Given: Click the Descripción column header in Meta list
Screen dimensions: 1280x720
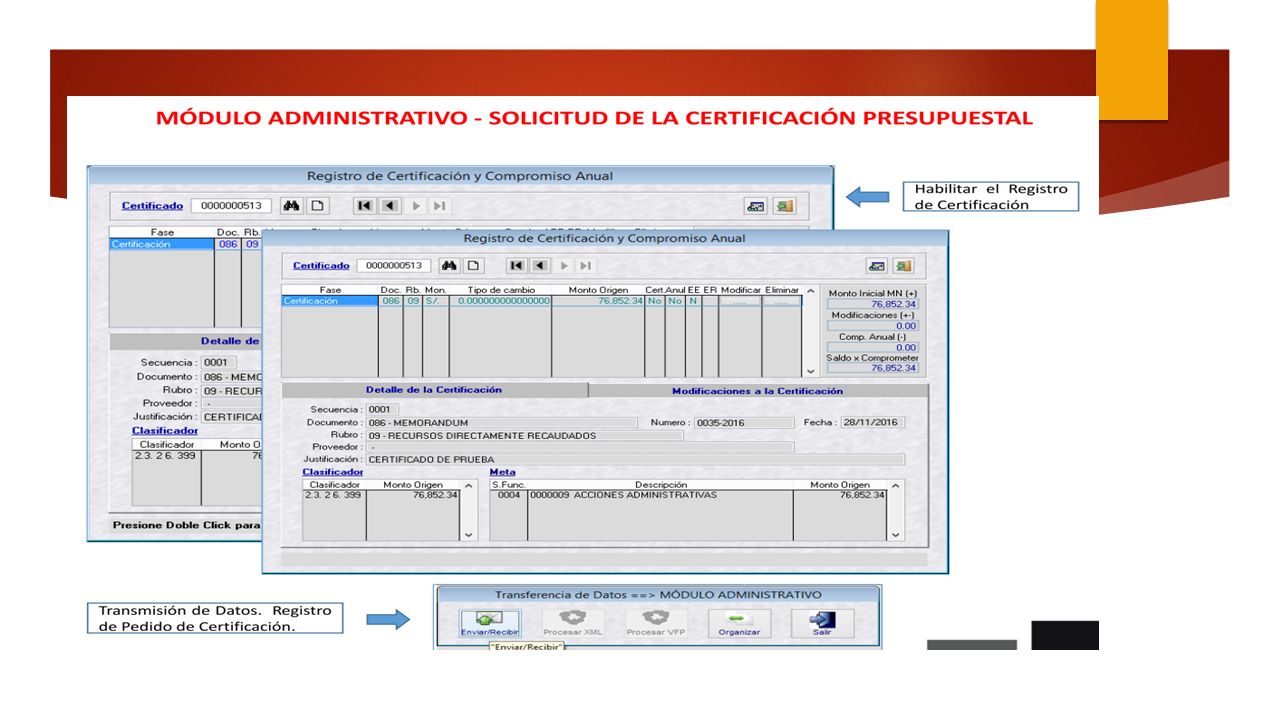Looking at the screenshot, I should (x=661, y=485).
